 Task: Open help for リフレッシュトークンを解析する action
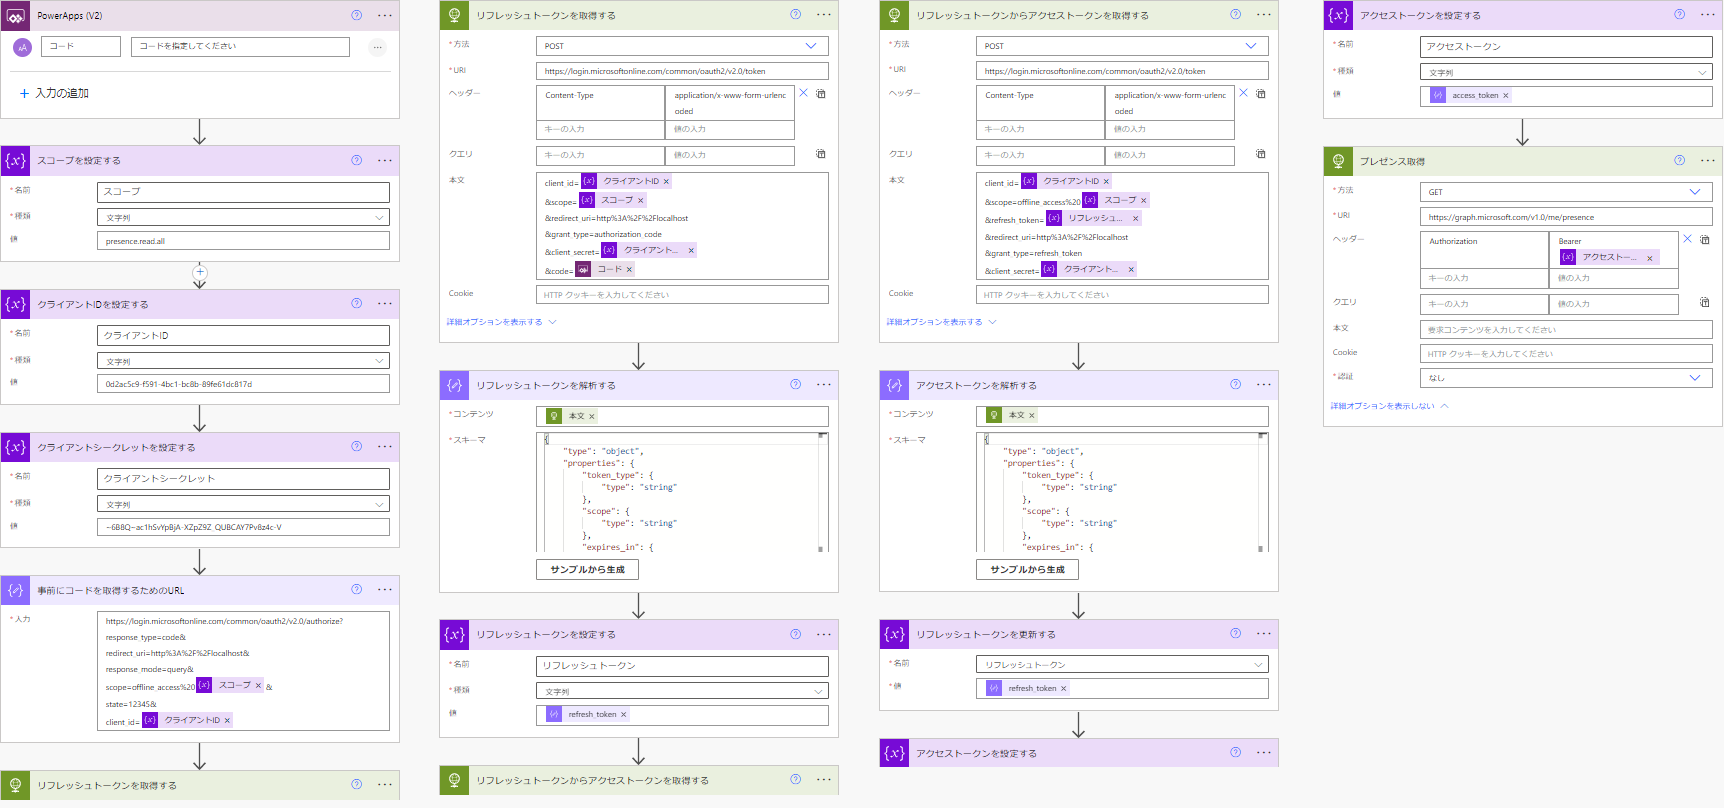796,384
